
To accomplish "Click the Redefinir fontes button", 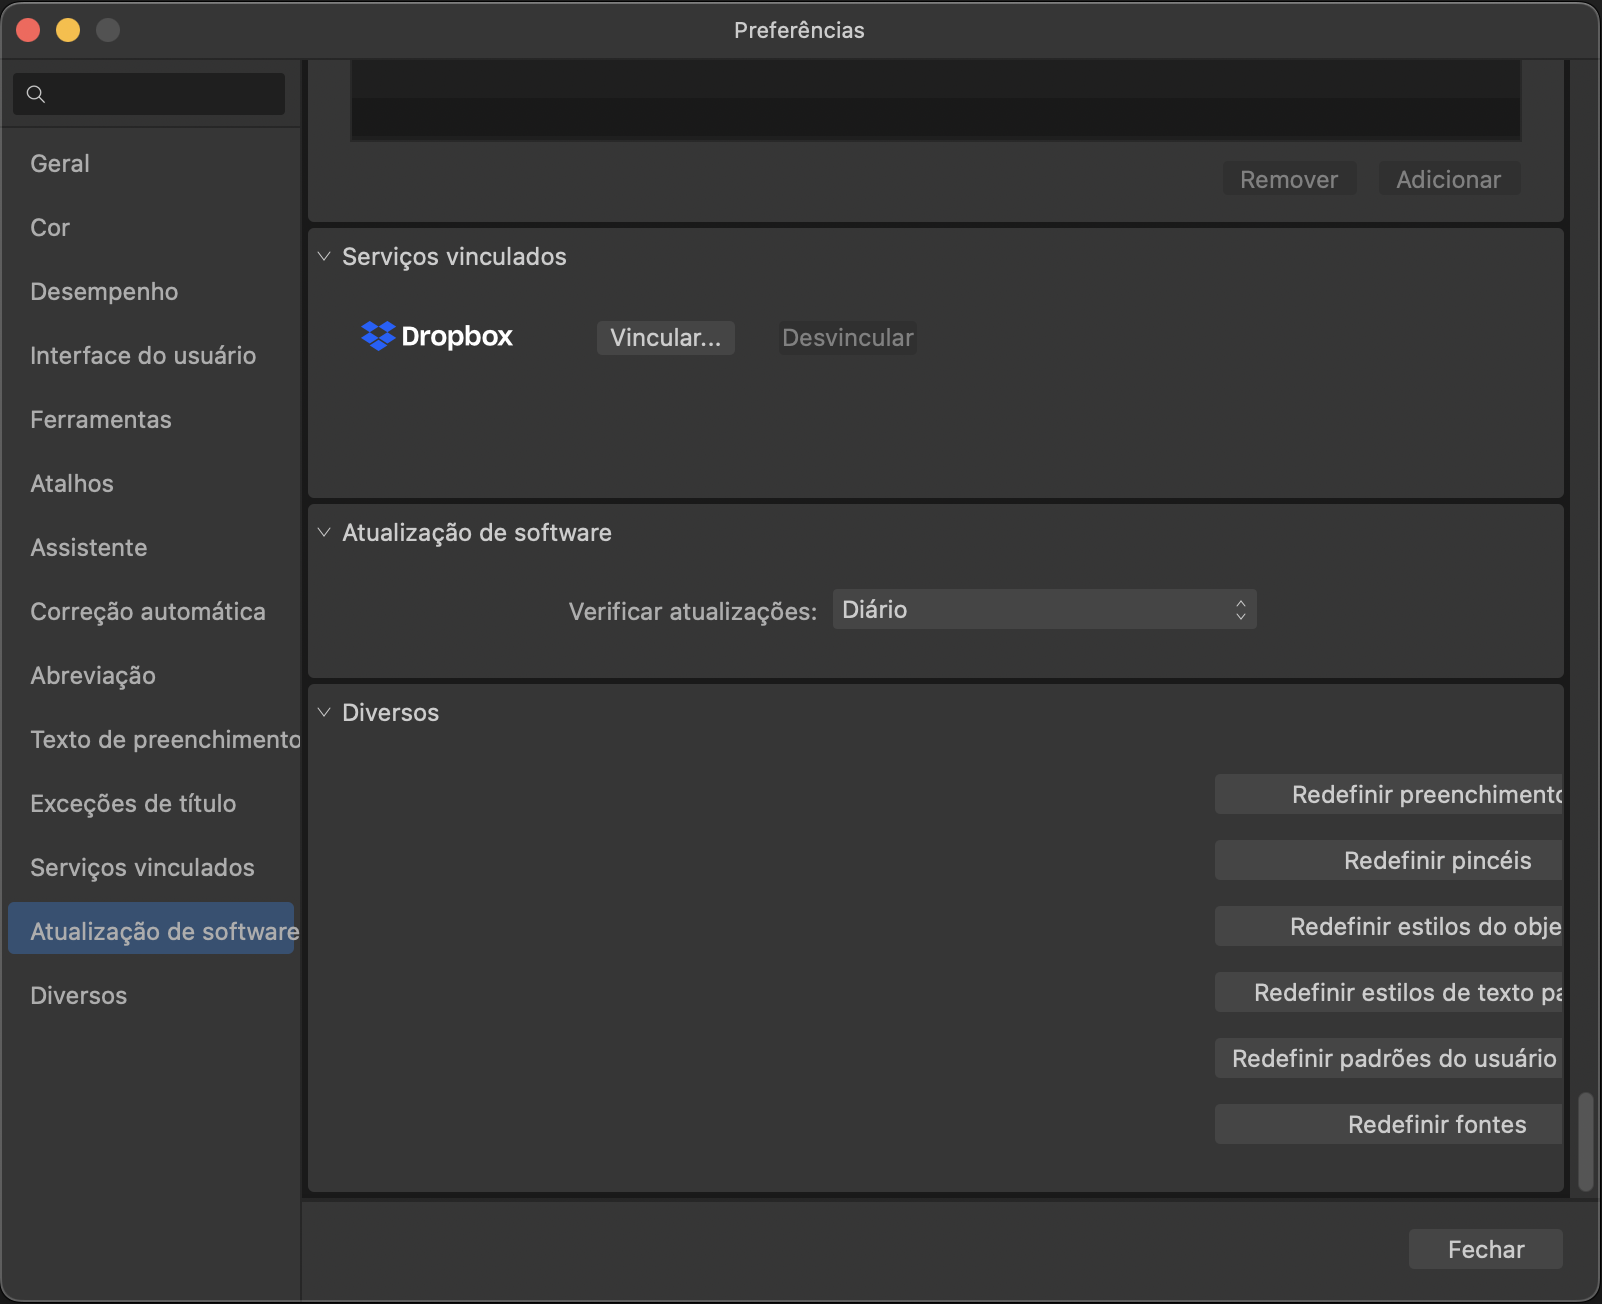I will click(1388, 1124).
